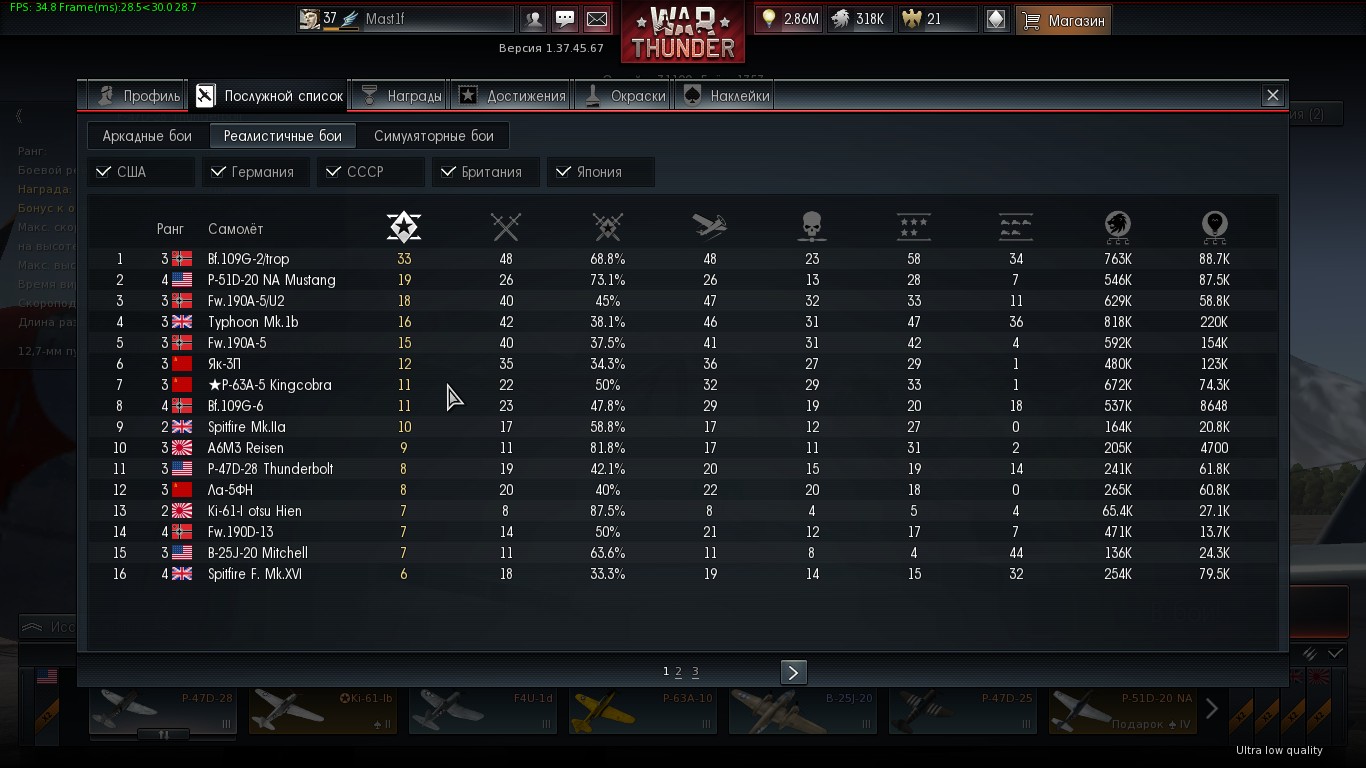Open the Награды tab
Viewport: 1366px width, 768px height.
400,96
